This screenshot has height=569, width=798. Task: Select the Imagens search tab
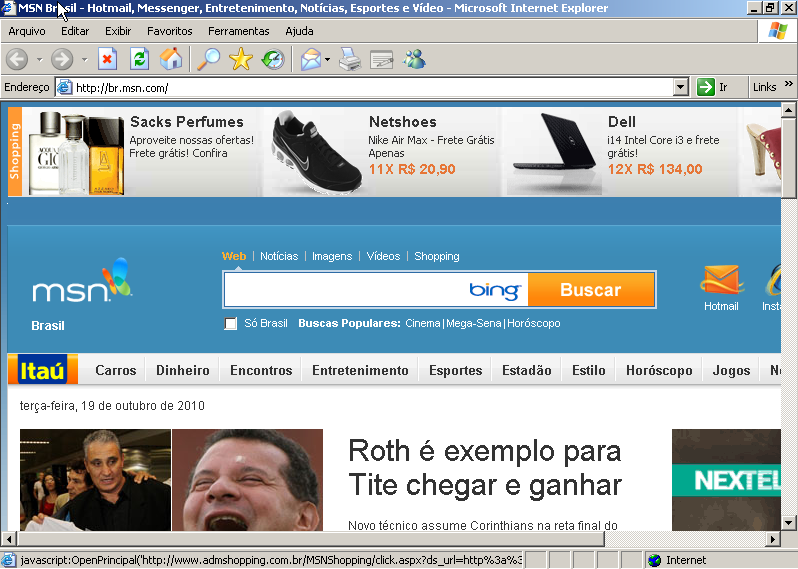point(332,256)
